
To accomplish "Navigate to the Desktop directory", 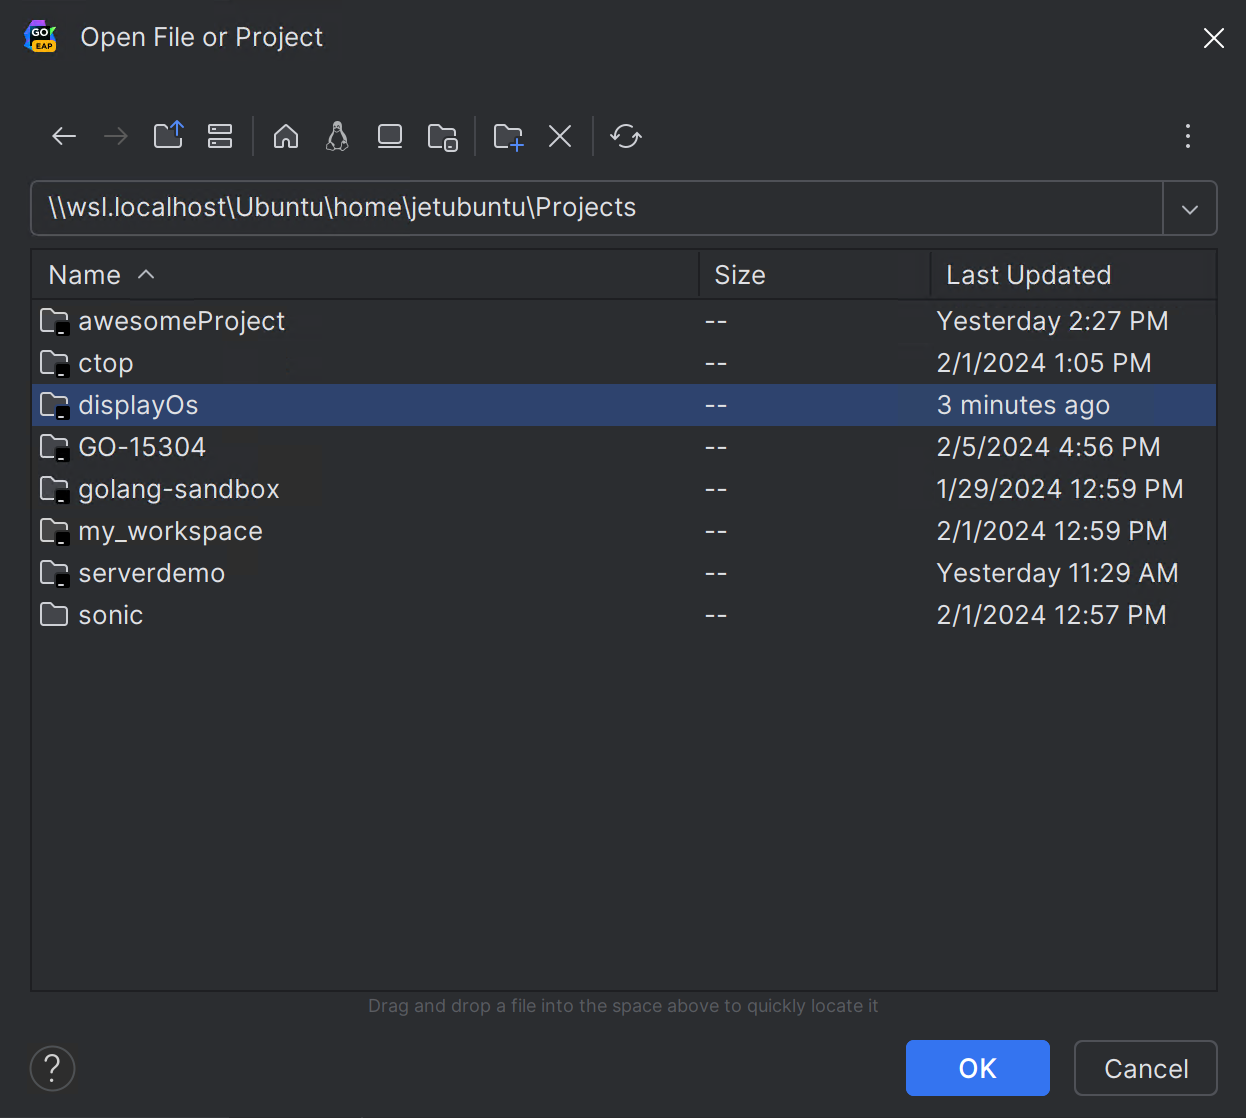I will 389,136.
